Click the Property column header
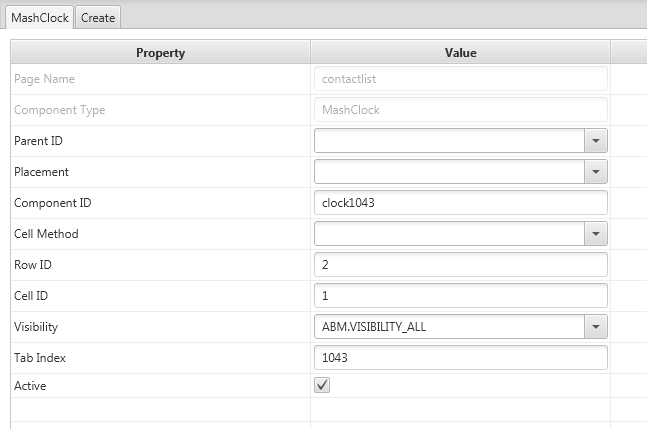The width and height of the screenshot is (647, 429). click(x=160, y=53)
